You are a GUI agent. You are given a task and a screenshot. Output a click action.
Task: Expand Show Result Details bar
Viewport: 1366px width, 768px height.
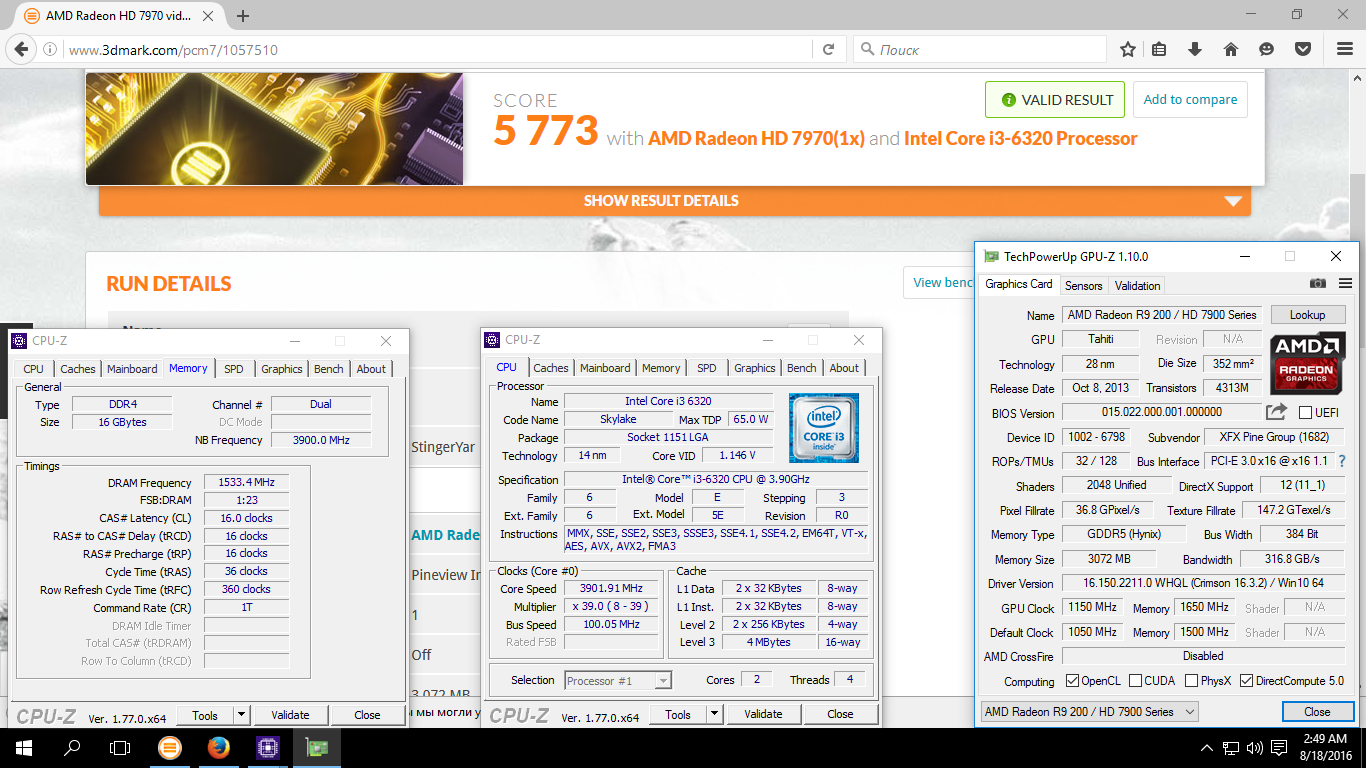(x=675, y=201)
